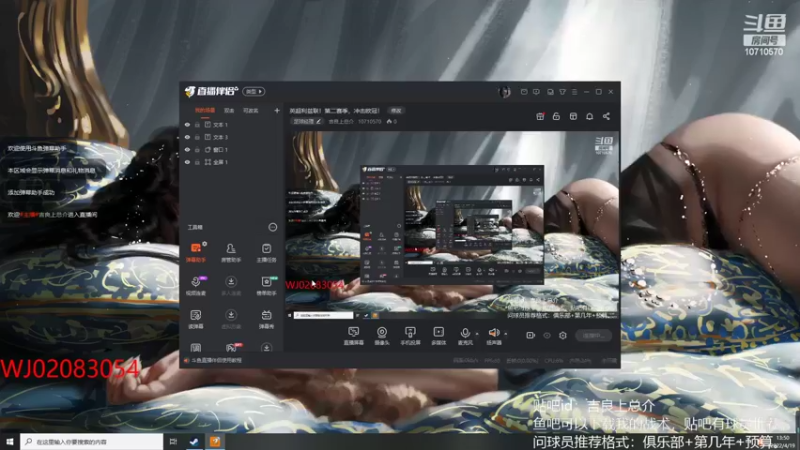Toggle visibility of the 文本 3 source
Viewport: 800px width, 450px height.
[187, 137]
